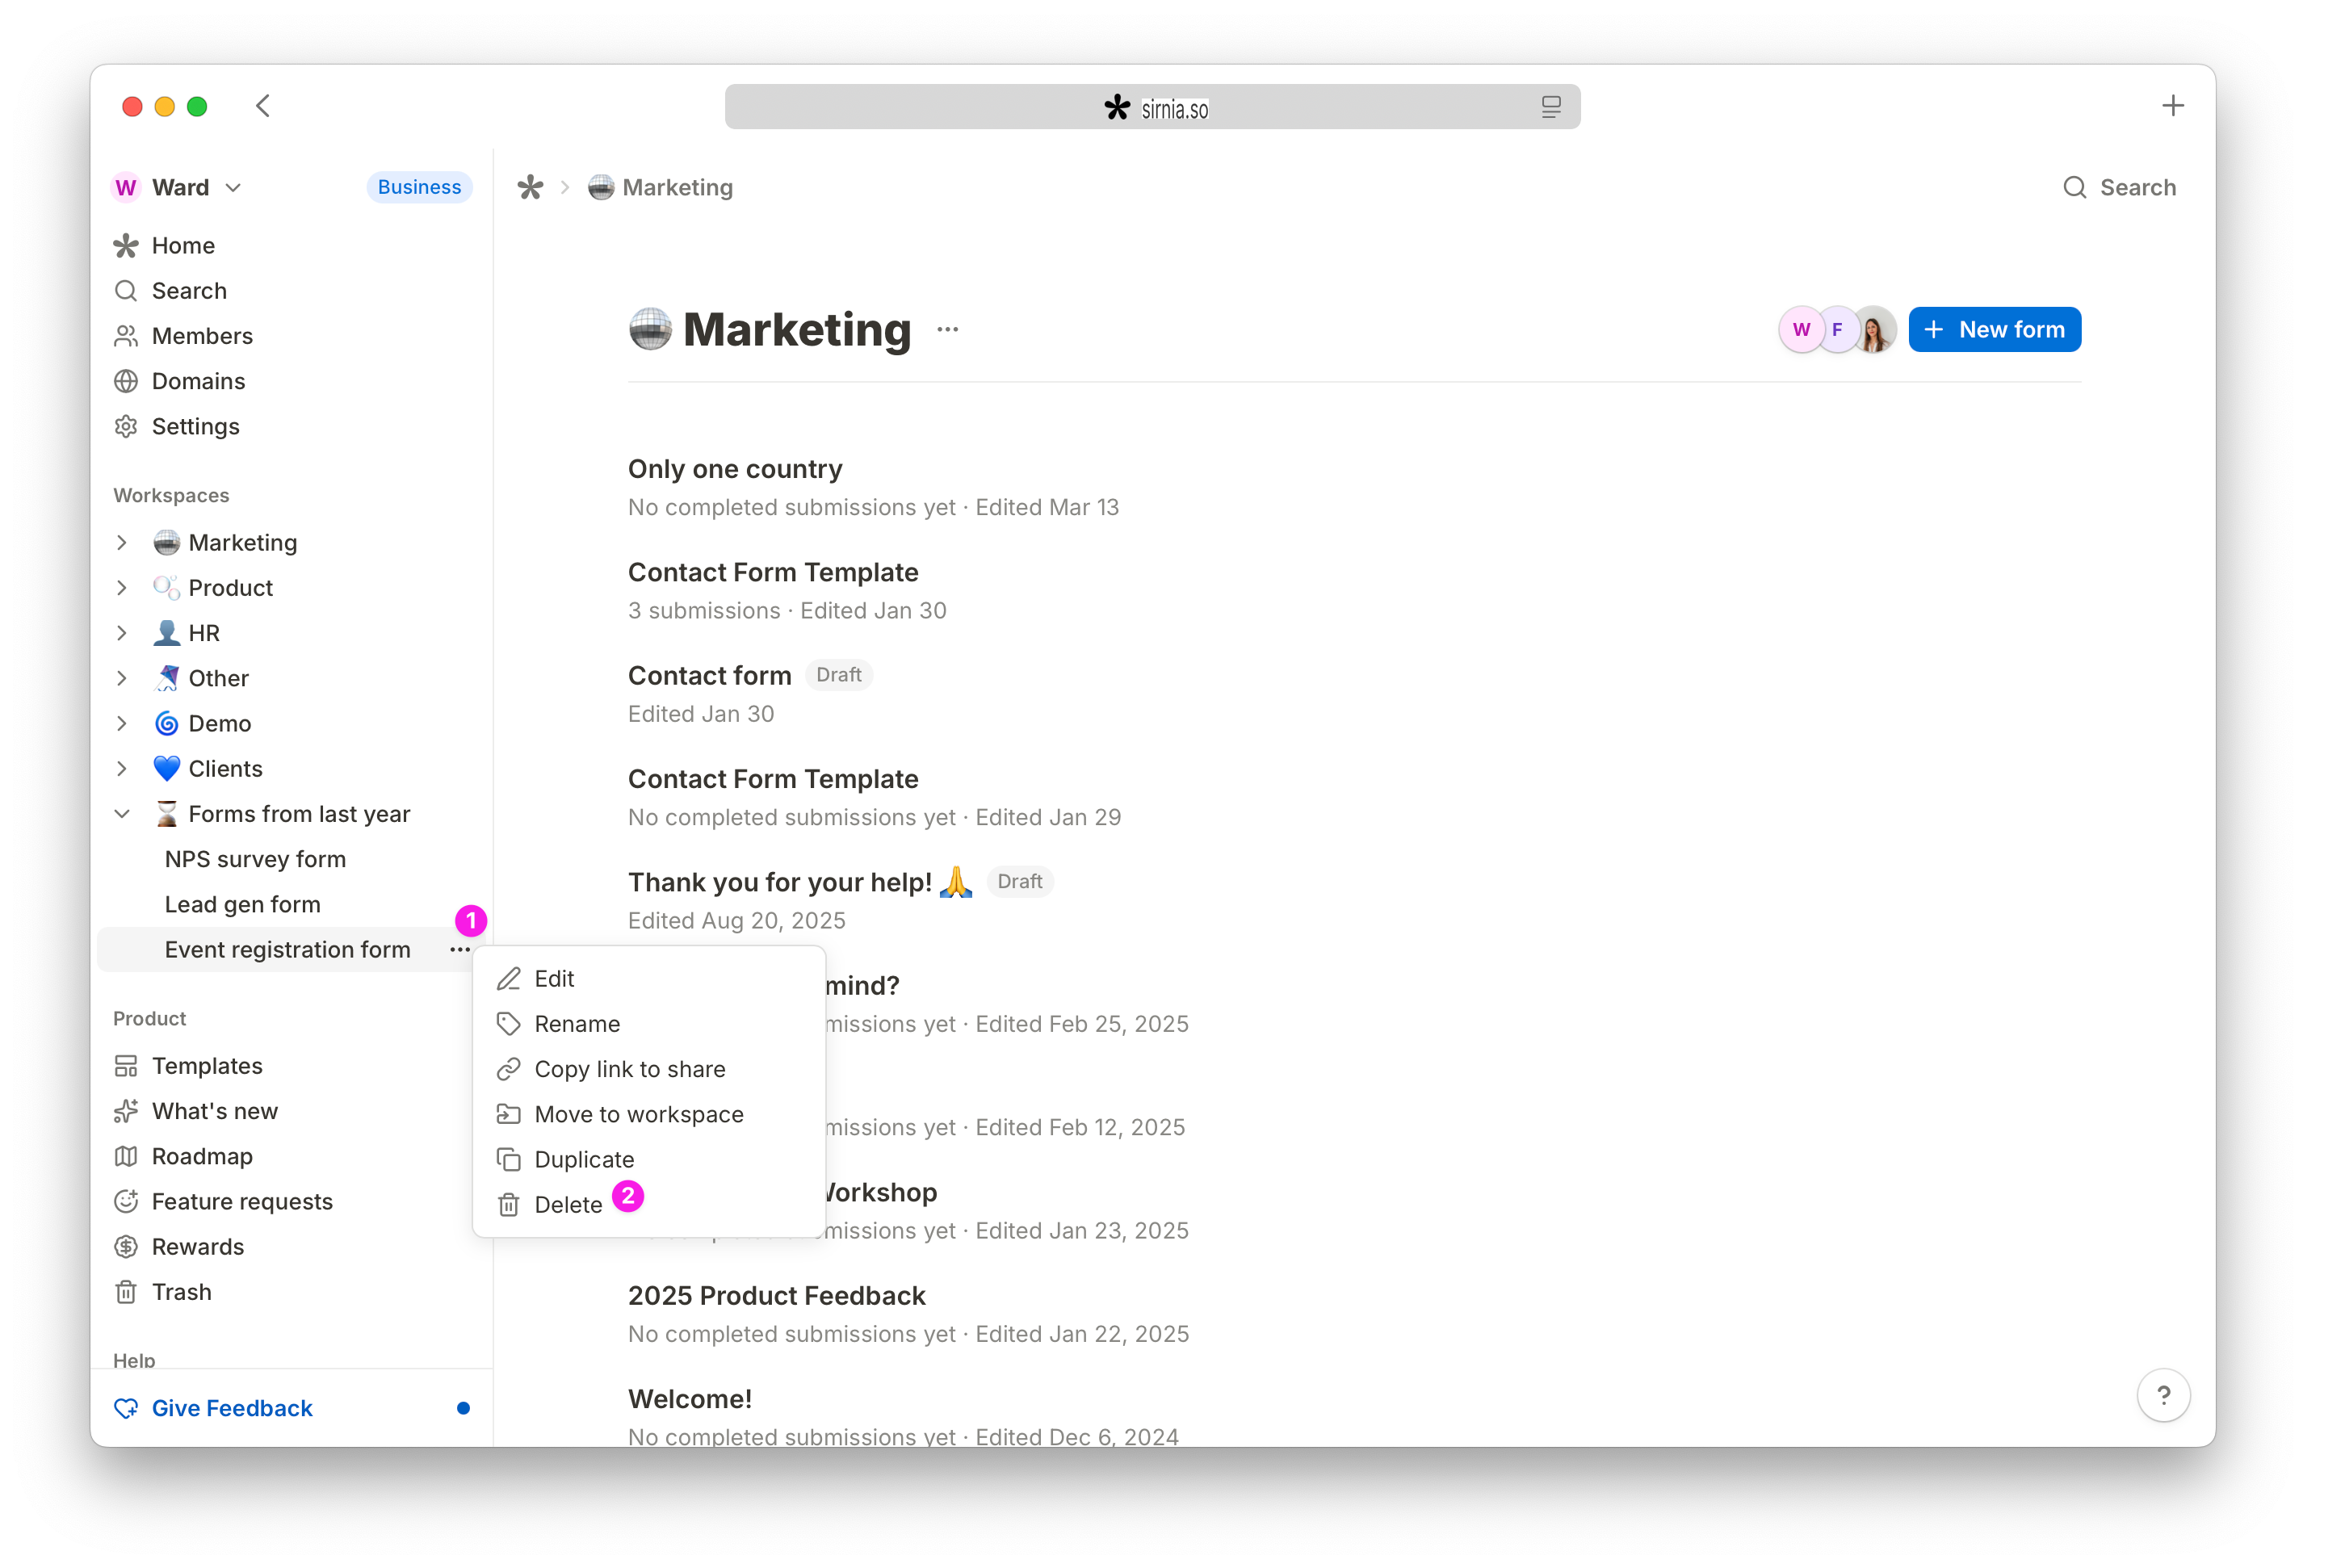This screenshot has width=2345, height=1568.
Task: Expand the Product workspace chevron
Action: coord(122,588)
